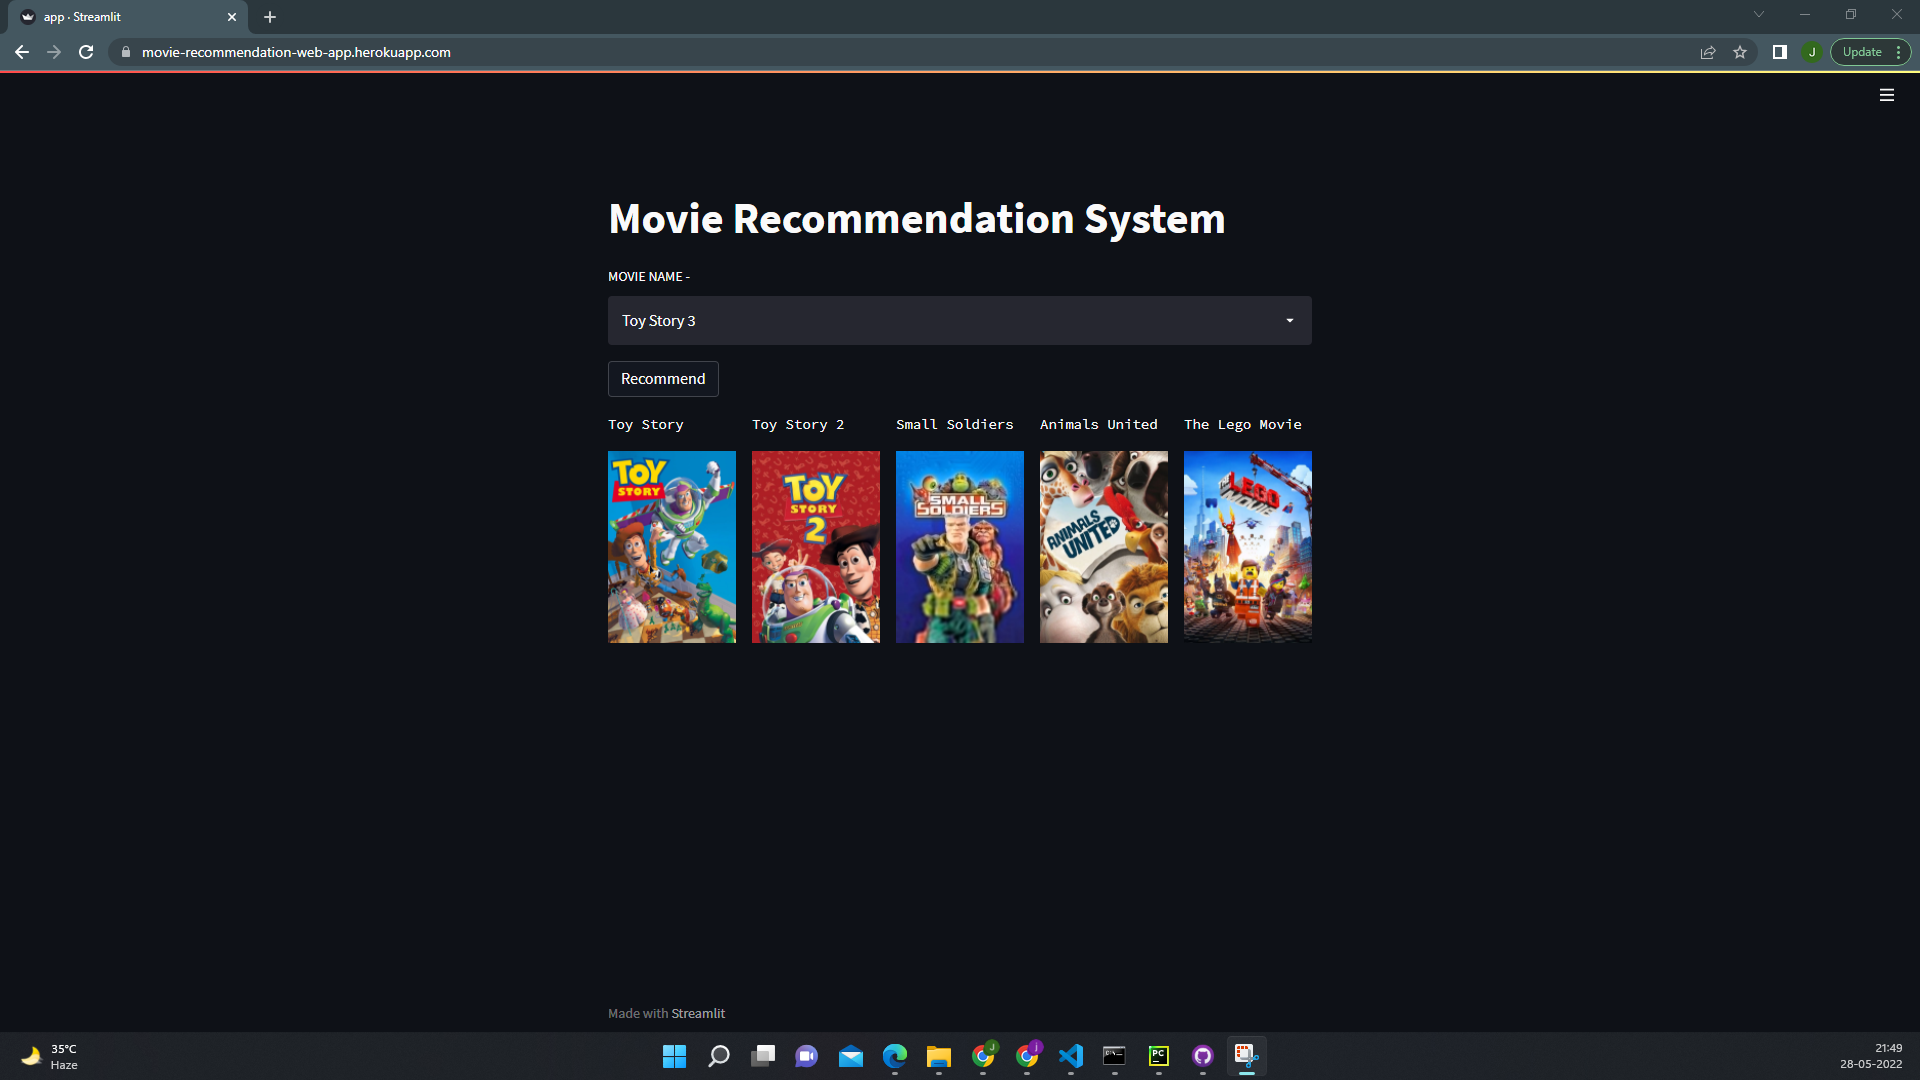Screen dimensions: 1920x1080
Task: Click the browser address bar URL
Action: click(296, 52)
